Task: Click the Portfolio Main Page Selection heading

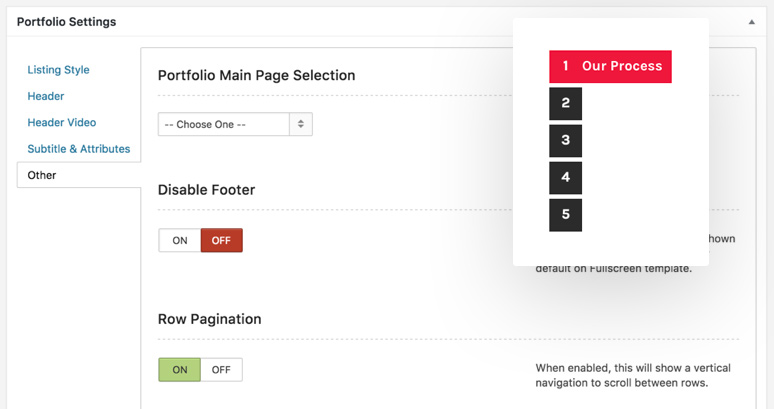Action: click(x=257, y=75)
